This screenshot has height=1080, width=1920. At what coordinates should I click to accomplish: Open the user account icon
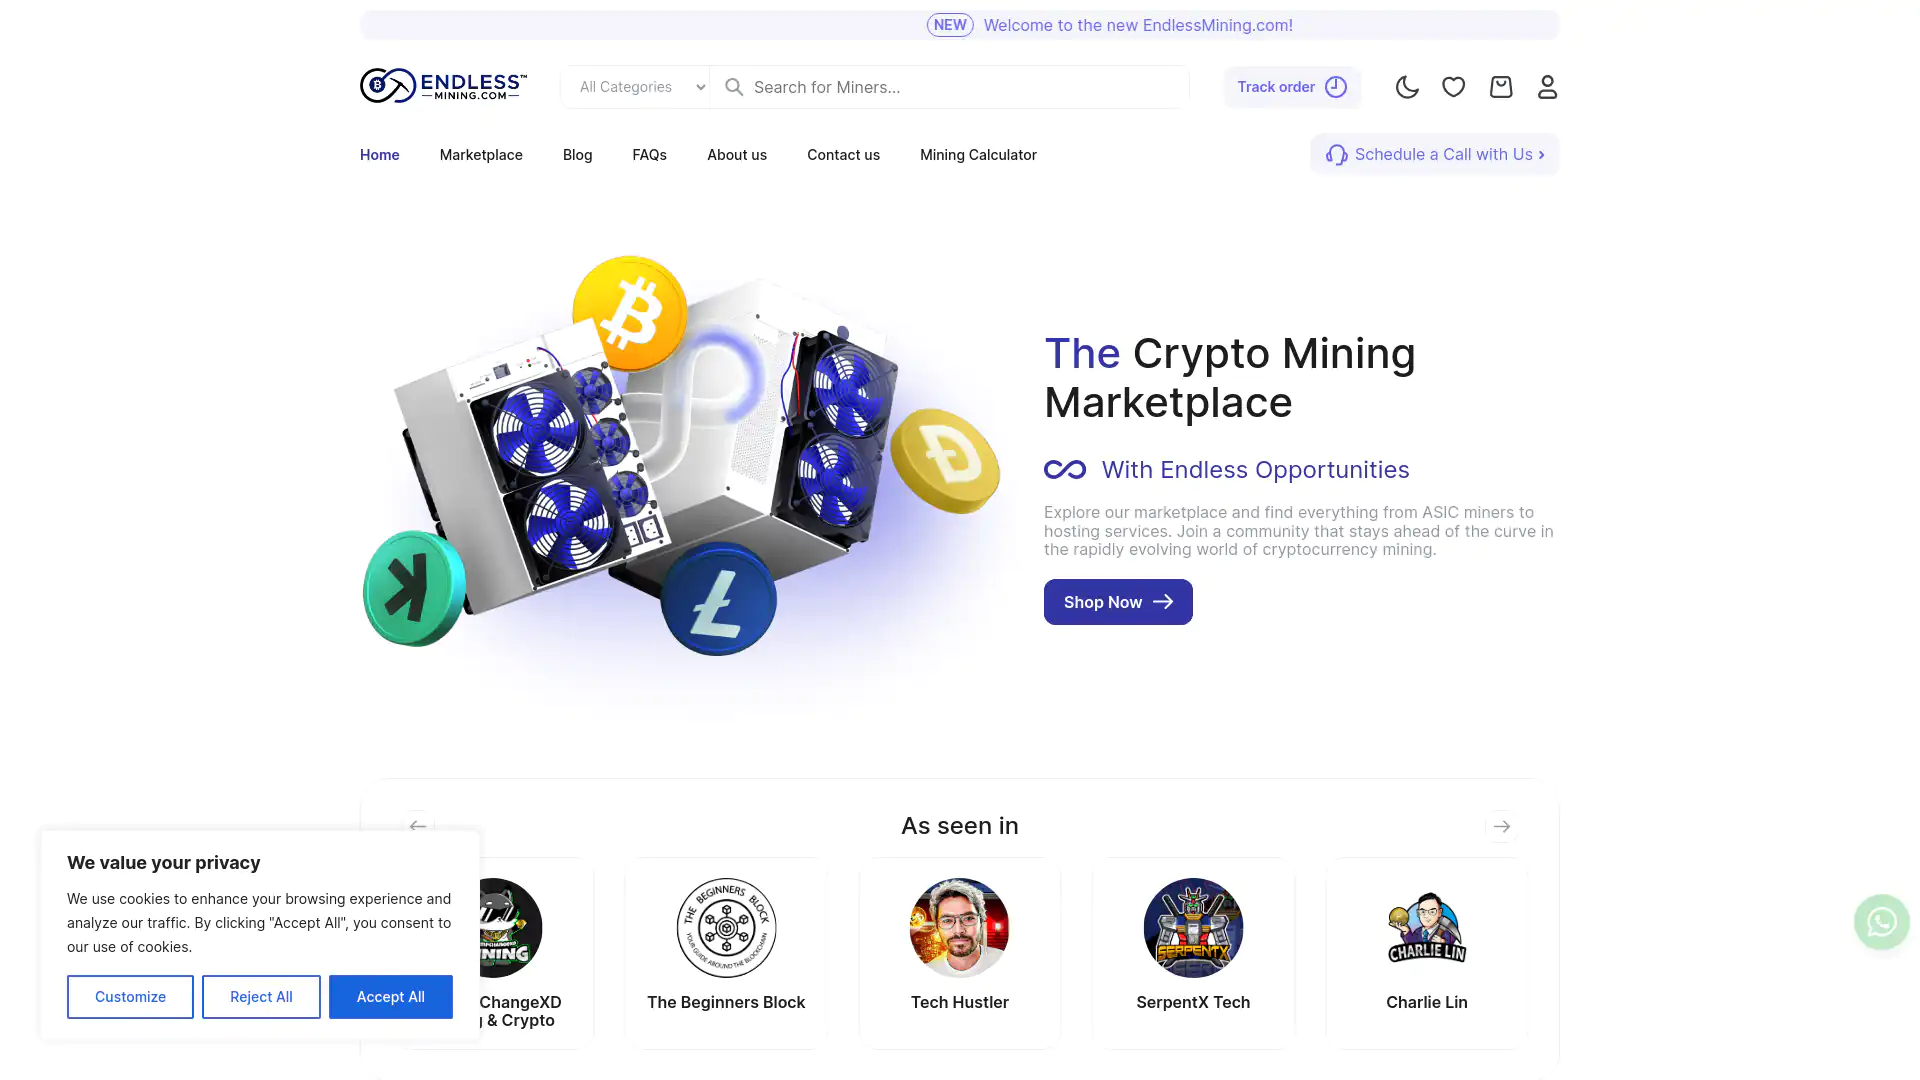[1547, 87]
